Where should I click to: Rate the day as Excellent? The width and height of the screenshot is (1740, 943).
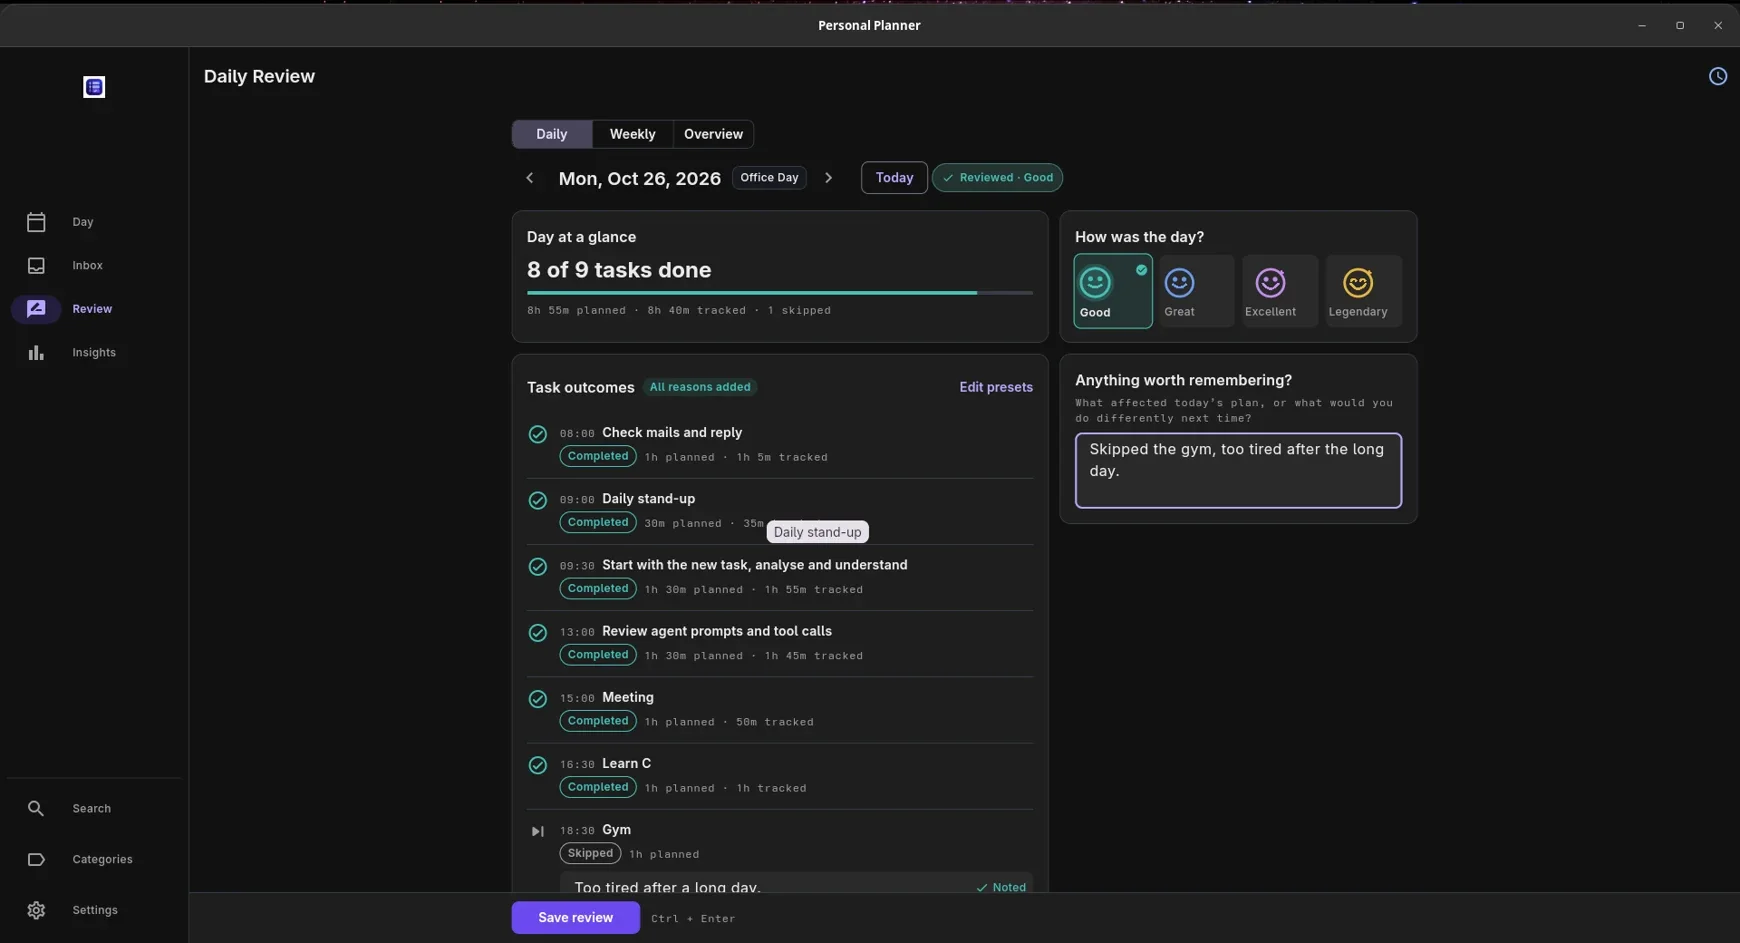pos(1279,291)
